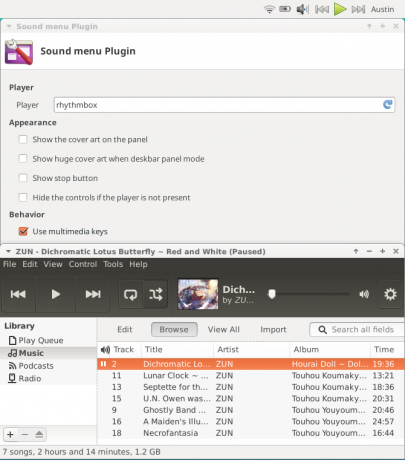Click the minus remove playlist button
Screen dimensions: 405x460
(25, 434)
